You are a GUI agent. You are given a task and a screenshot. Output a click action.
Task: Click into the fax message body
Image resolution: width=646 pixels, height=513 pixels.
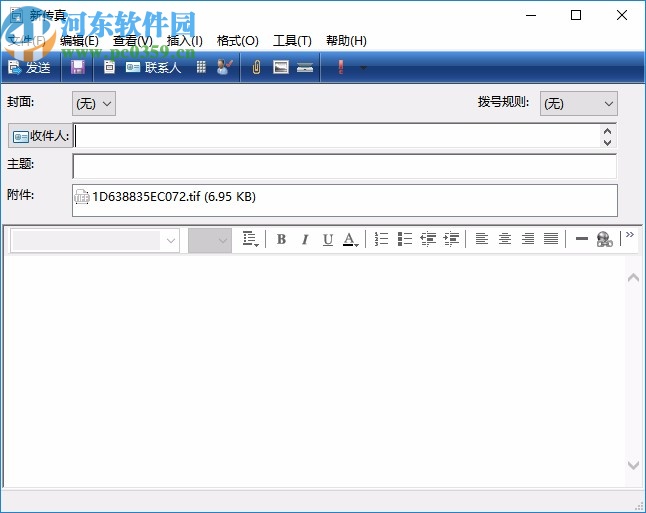pos(315,371)
